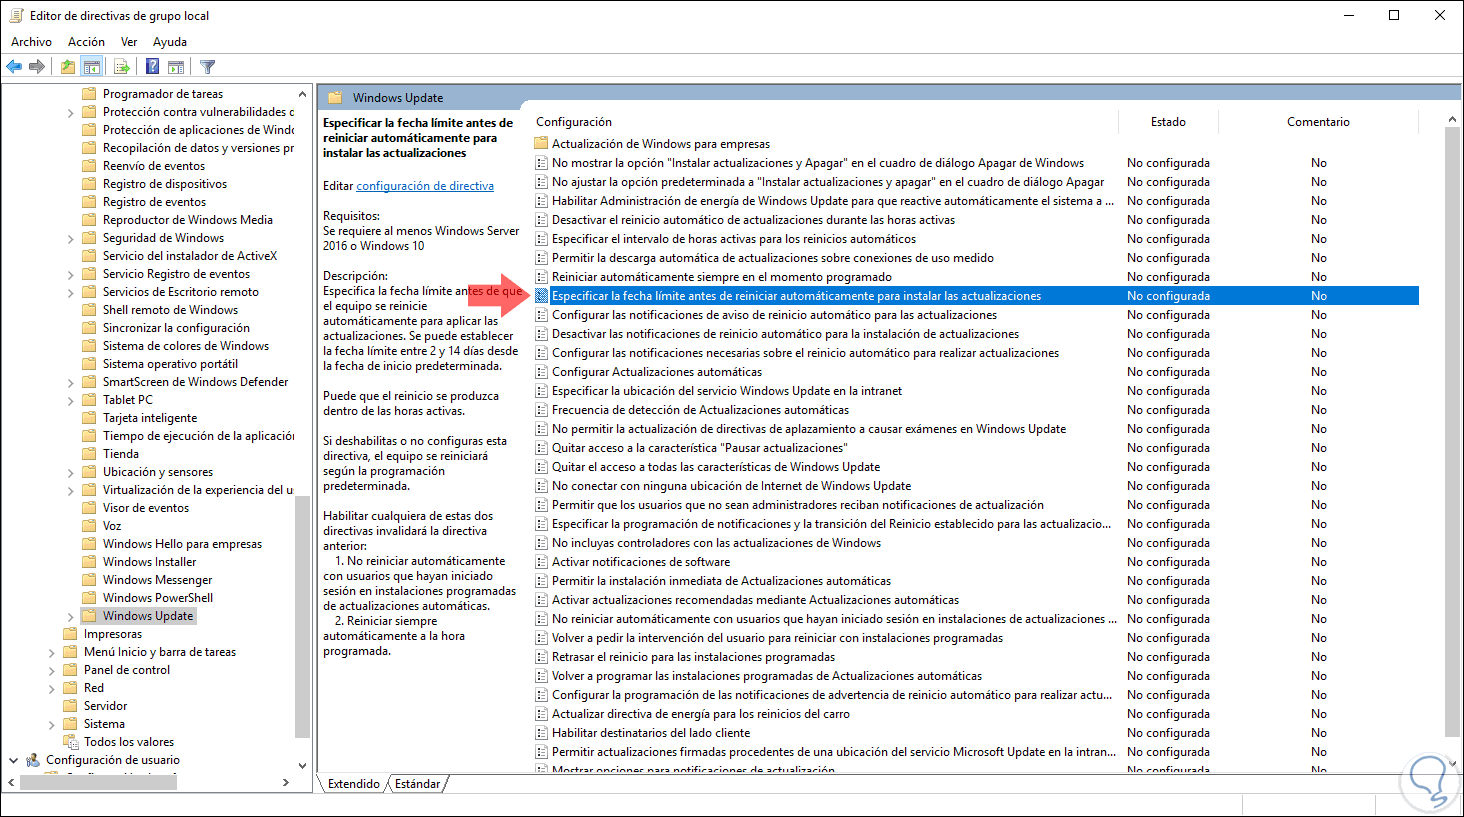Select the Programador de tareas tree item

pos(163,94)
